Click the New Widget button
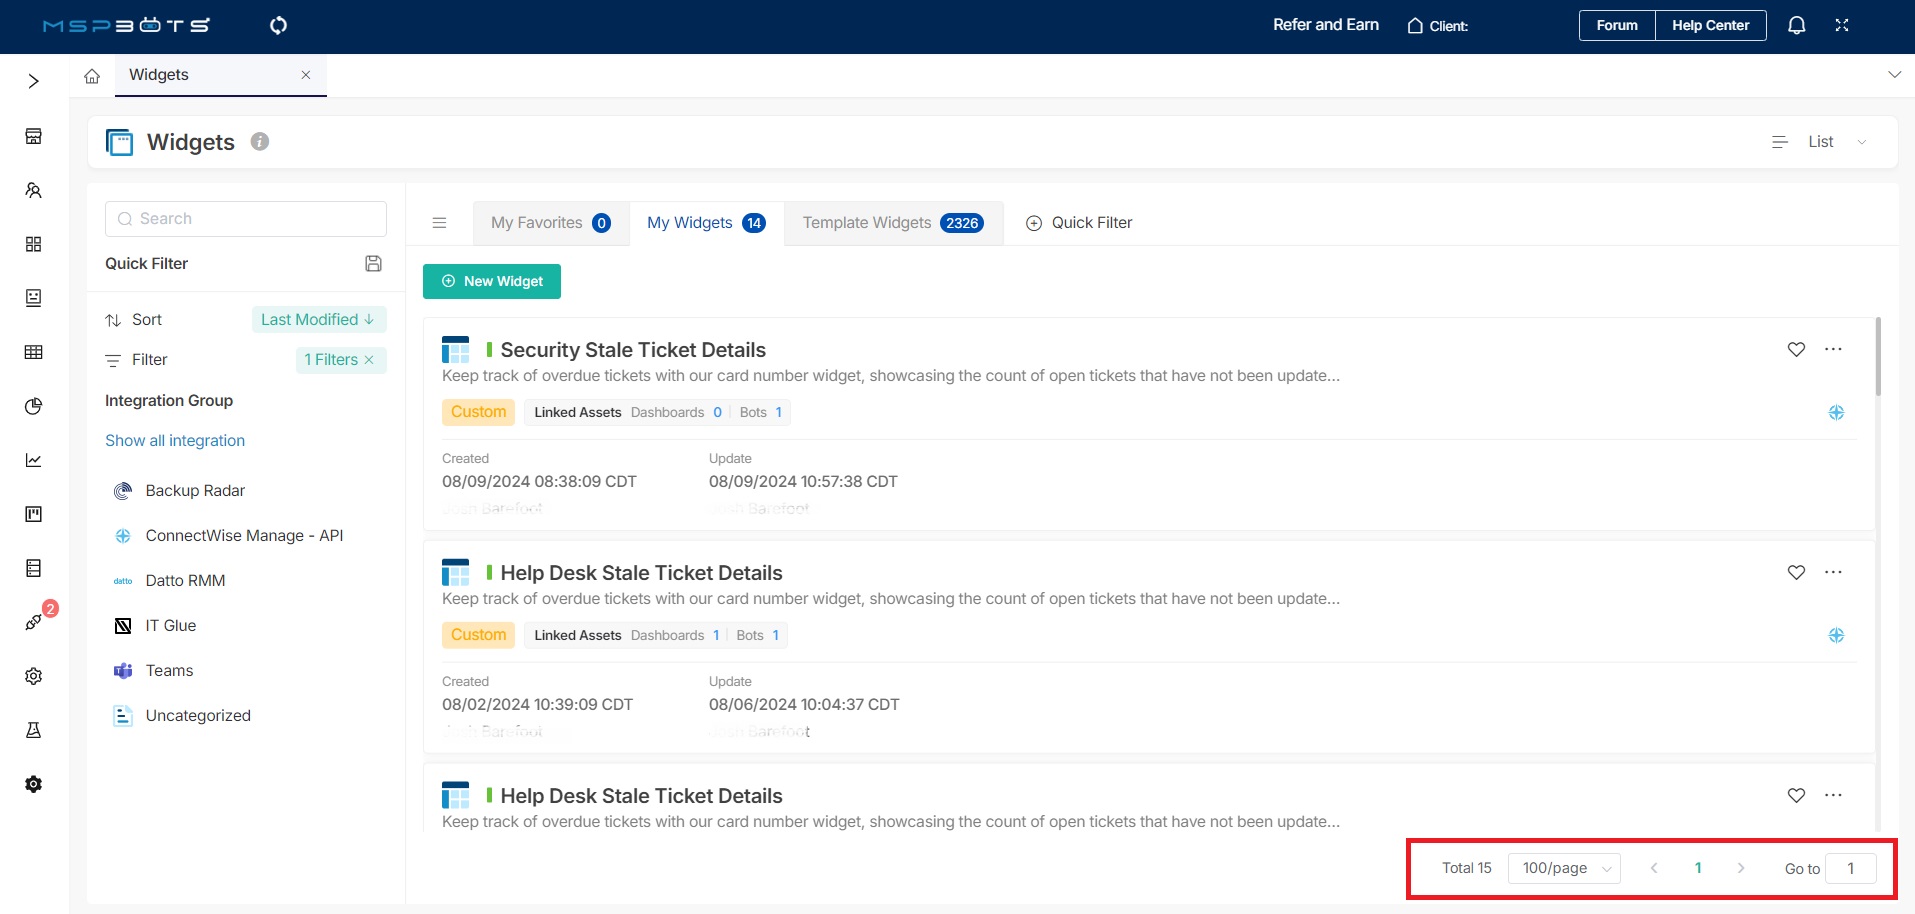This screenshot has height=914, width=1915. pos(491,281)
